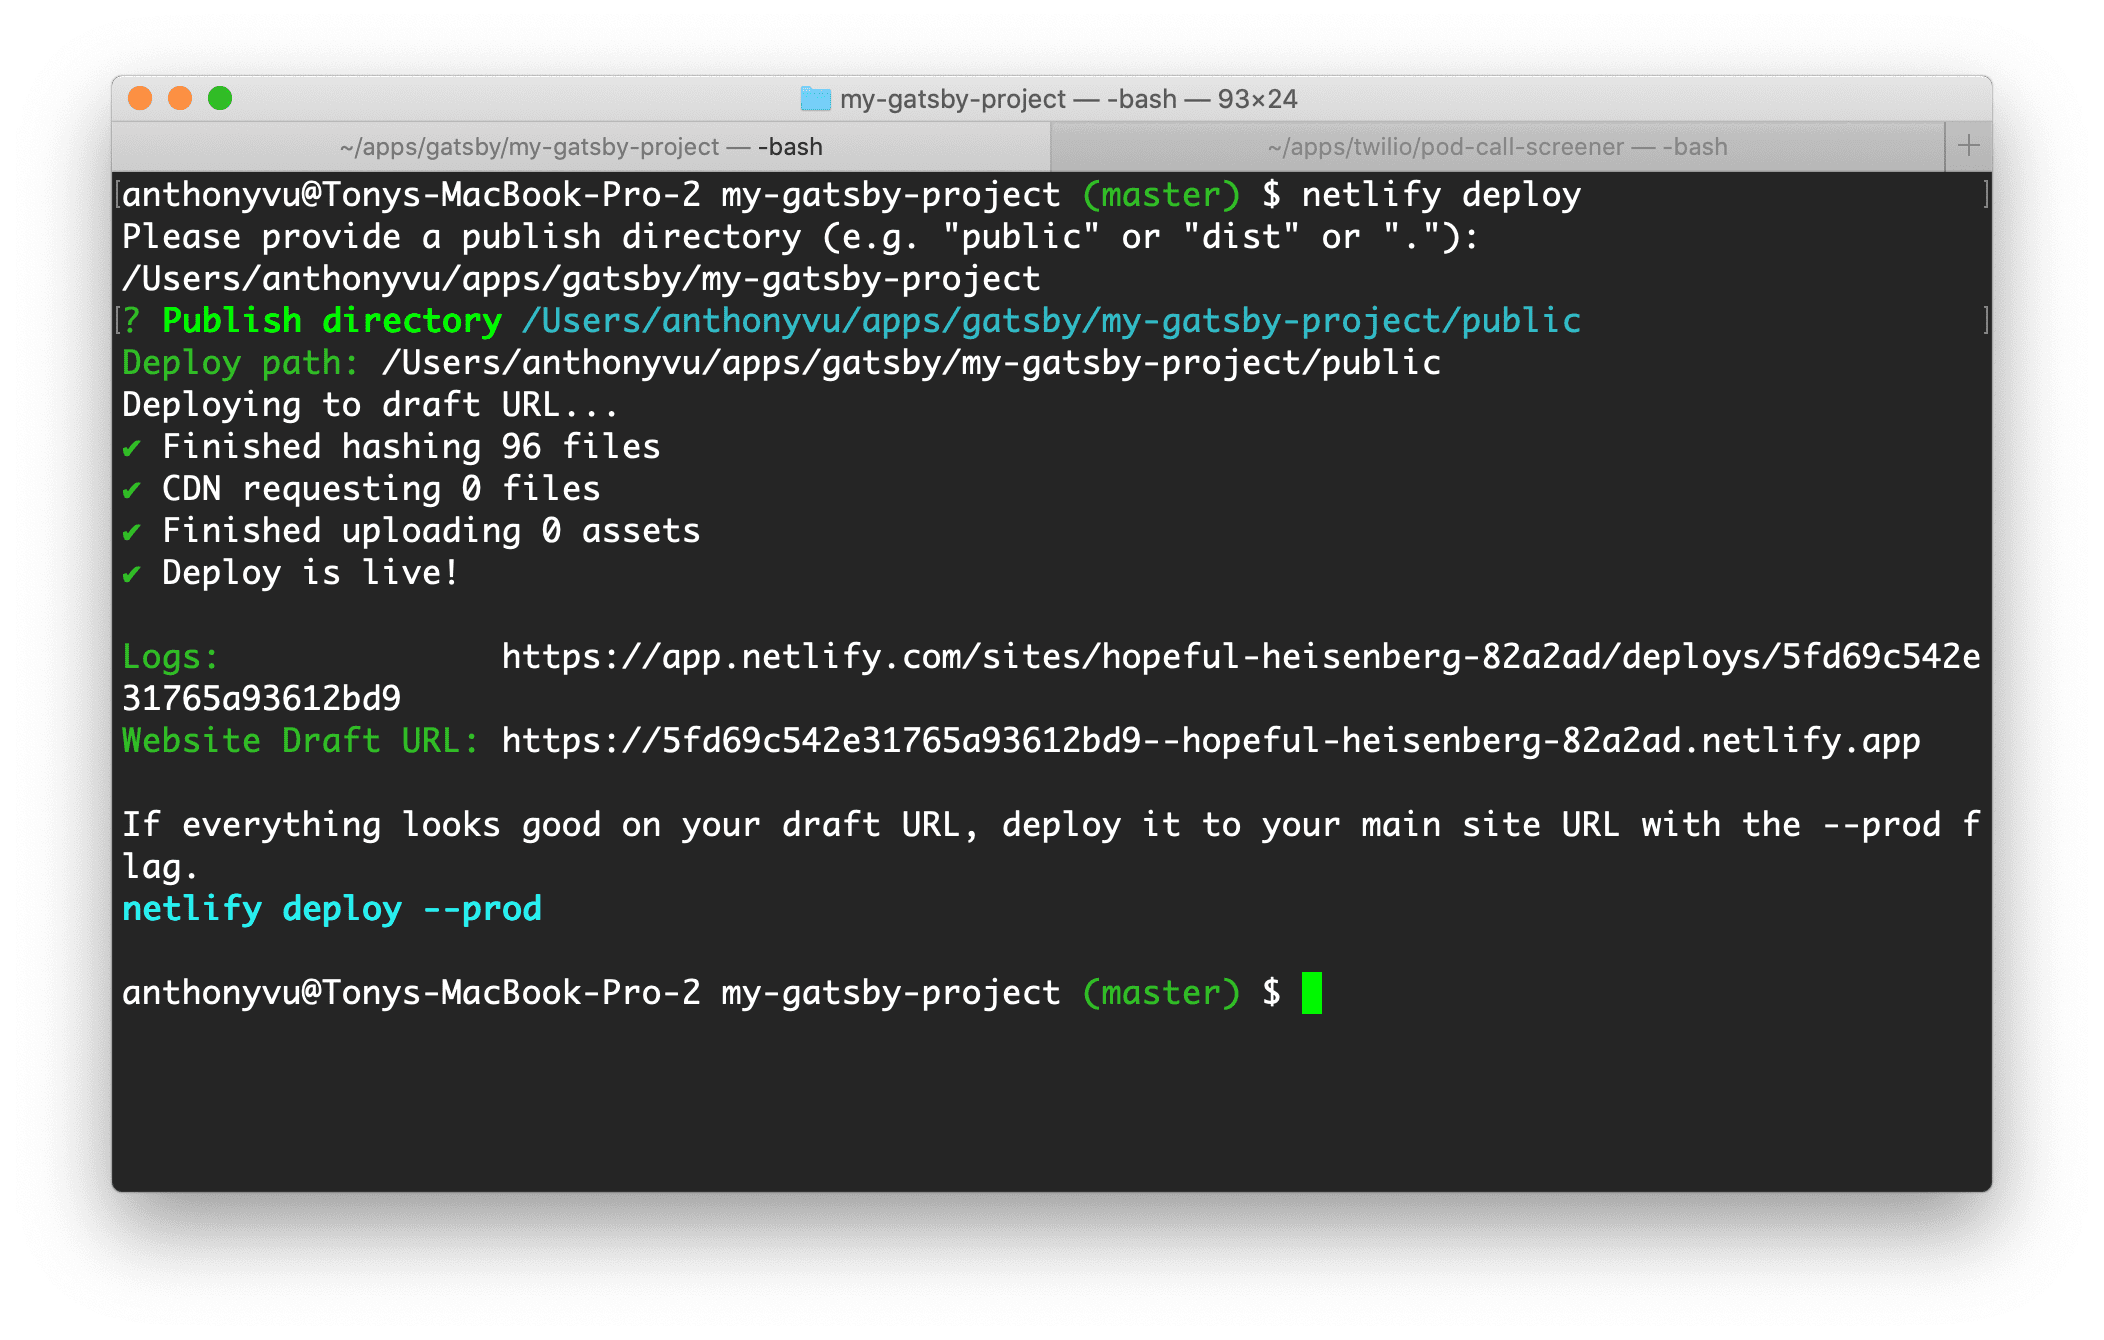This screenshot has width=2104, height=1340.
Task: Click 'Finished uploading 0 assets' line
Action: [x=431, y=531]
